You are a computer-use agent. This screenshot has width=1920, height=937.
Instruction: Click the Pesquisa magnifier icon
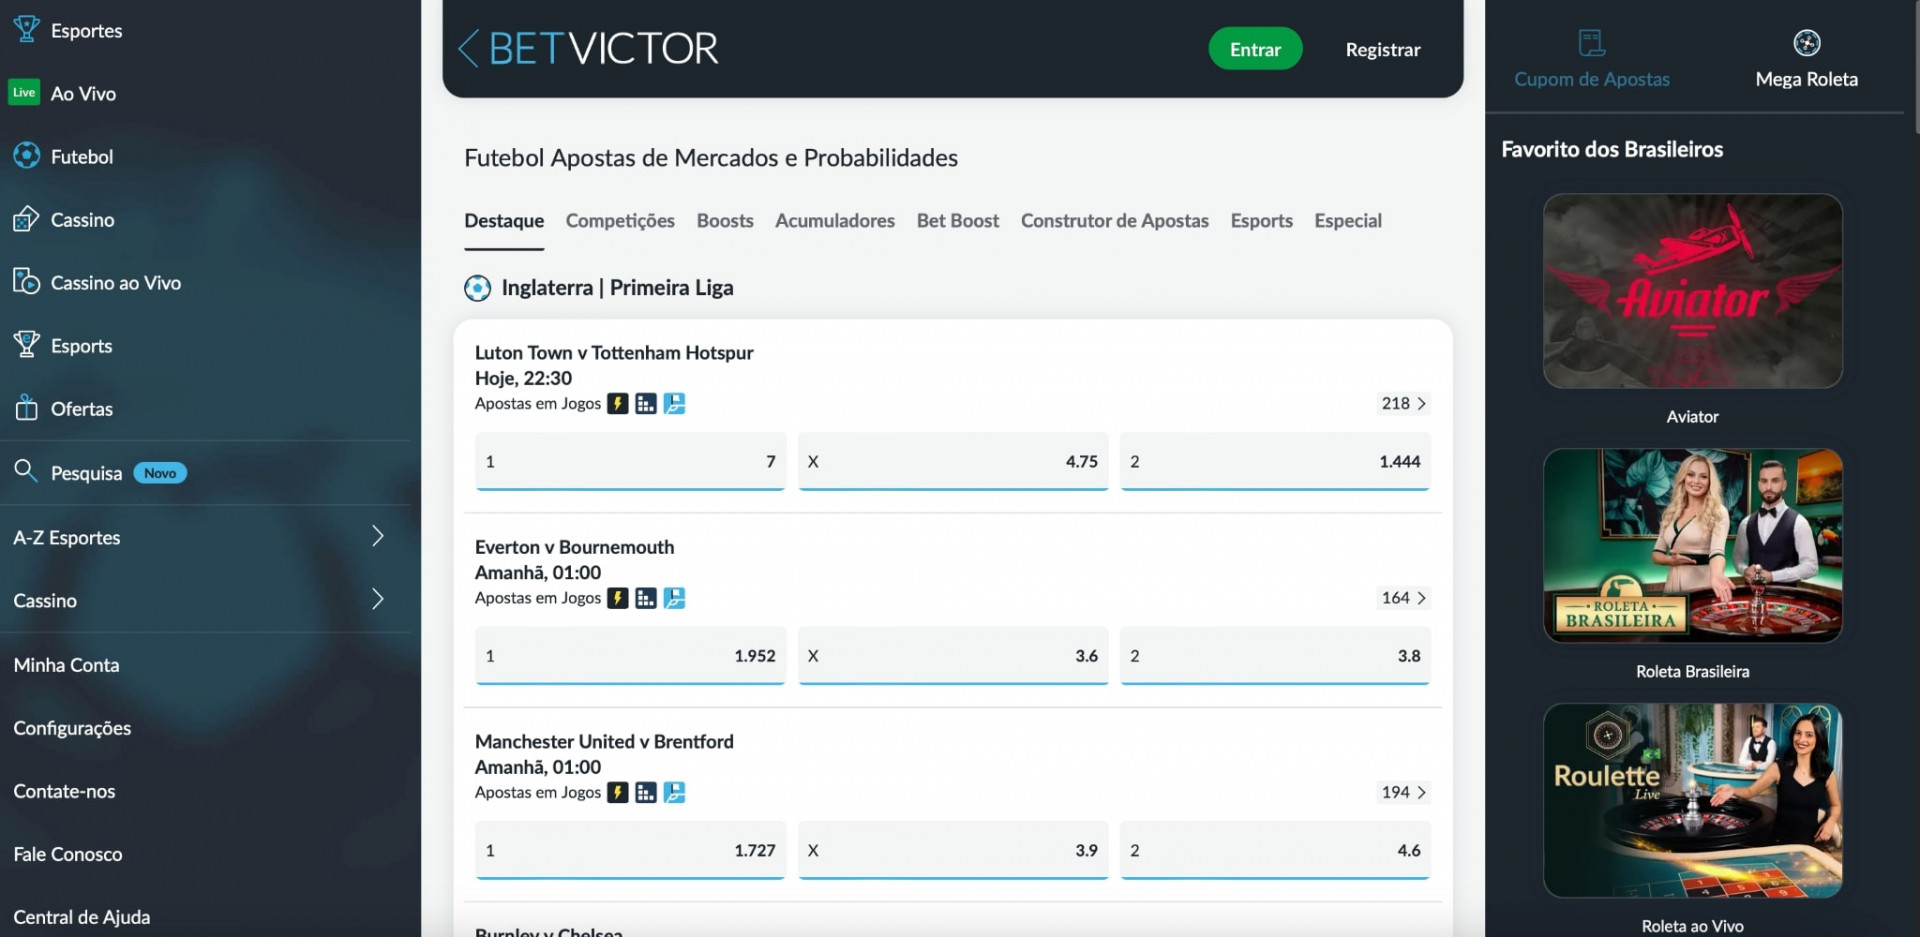(x=26, y=472)
